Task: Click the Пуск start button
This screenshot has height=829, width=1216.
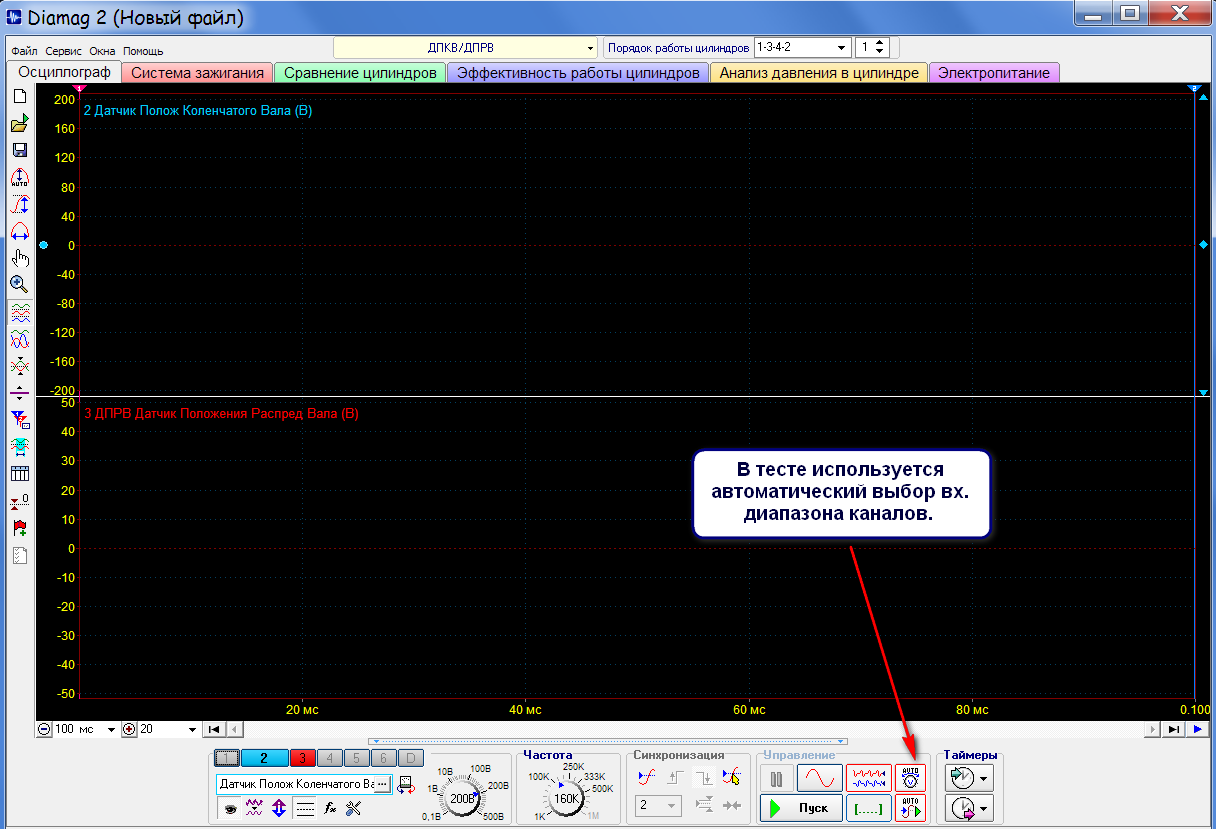Action: (801, 807)
